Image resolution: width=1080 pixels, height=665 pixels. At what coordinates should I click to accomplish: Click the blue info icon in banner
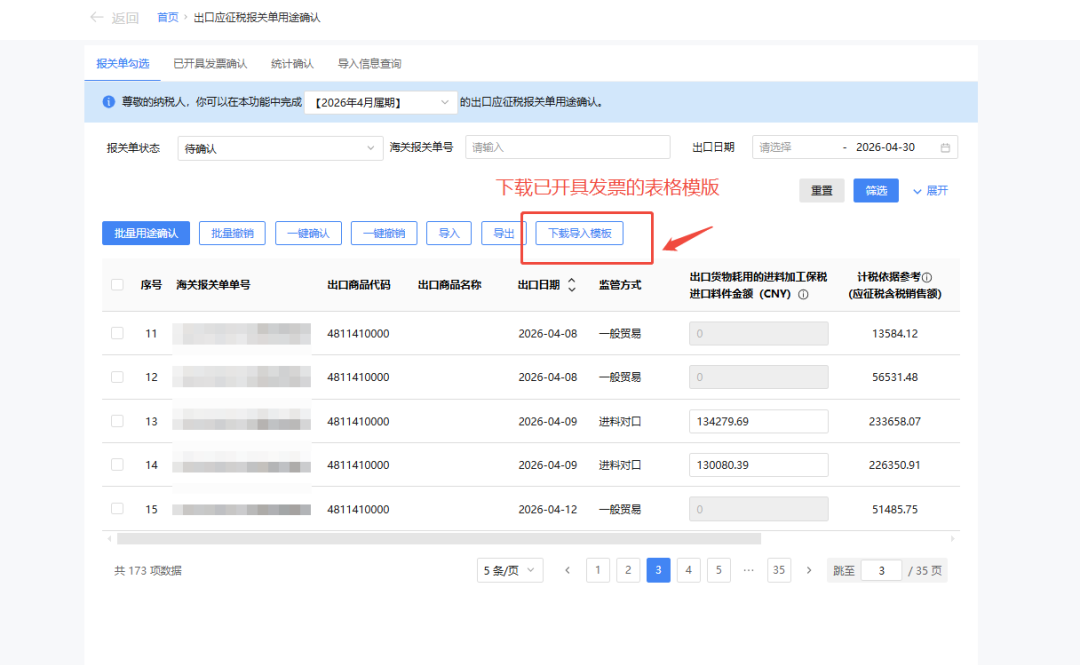(109, 102)
